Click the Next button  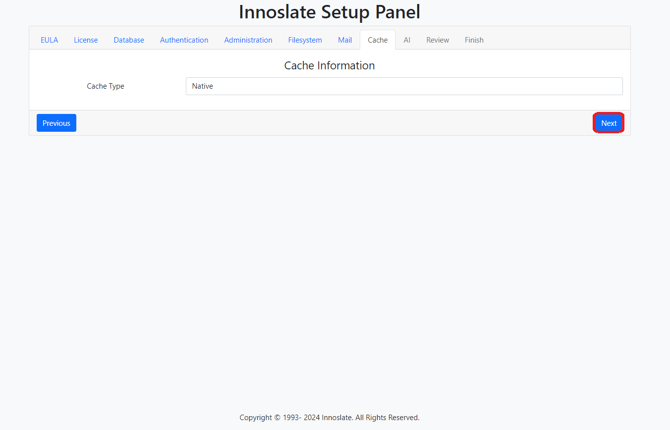(x=608, y=123)
